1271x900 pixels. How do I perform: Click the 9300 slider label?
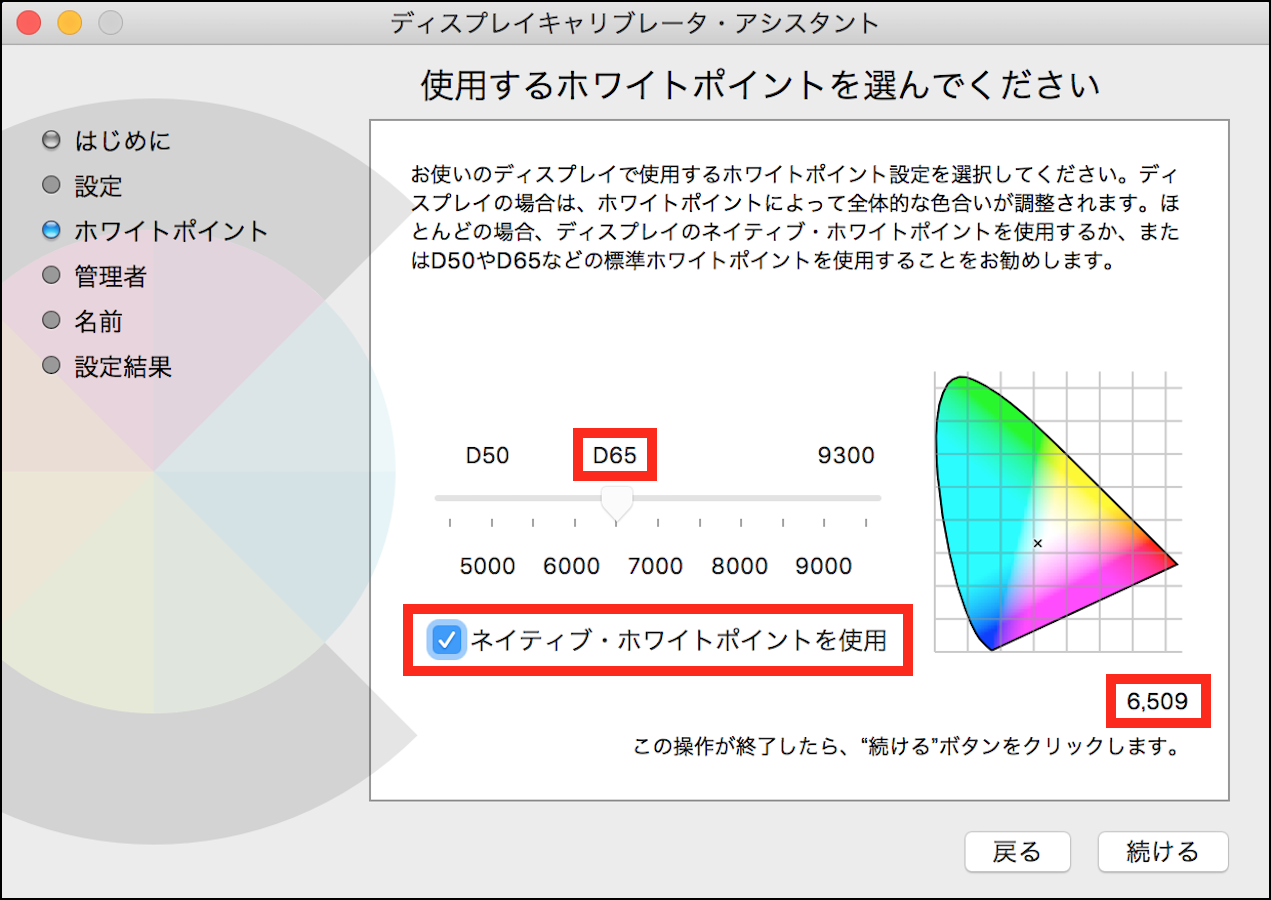pyautogui.click(x=846, y=456)
